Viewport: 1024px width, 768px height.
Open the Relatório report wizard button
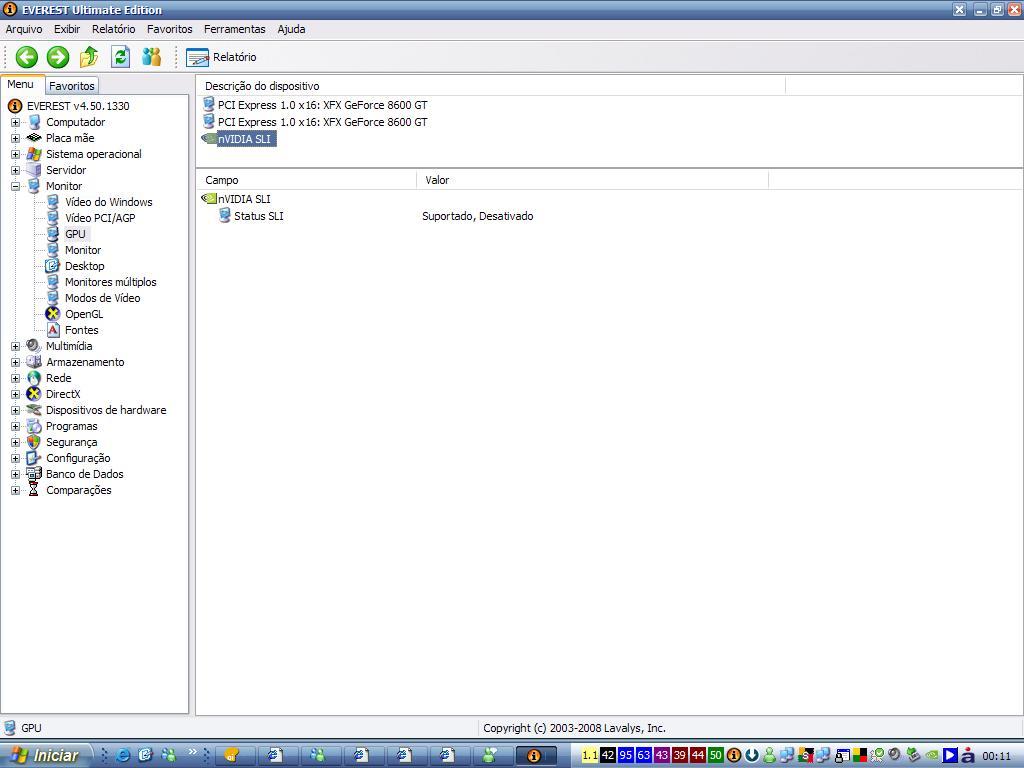tap(221, 57)
